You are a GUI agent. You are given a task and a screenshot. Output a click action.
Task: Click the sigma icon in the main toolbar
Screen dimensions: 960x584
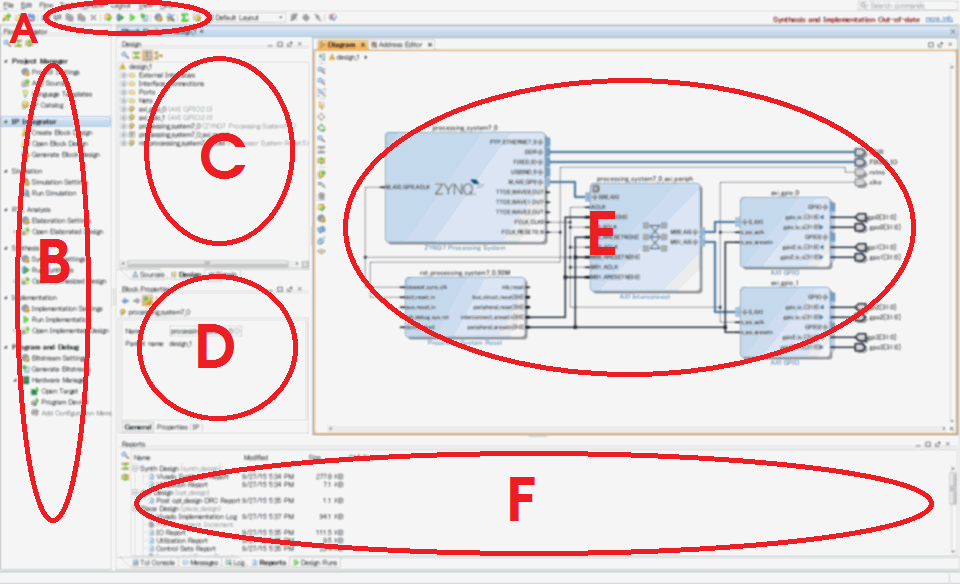pos(184,17)
